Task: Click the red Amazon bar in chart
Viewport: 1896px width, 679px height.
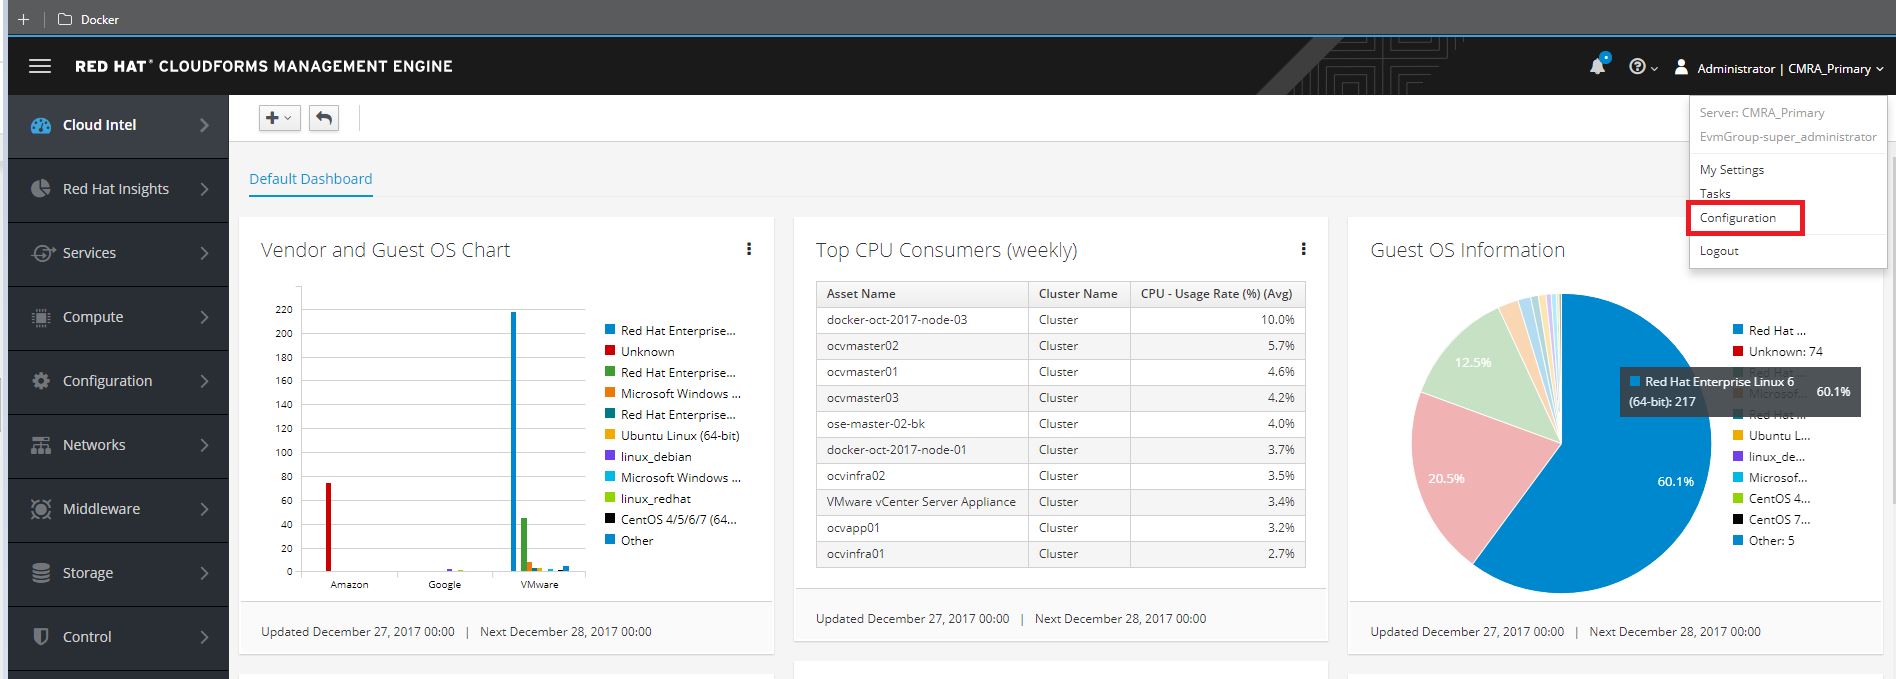Action: 328,527
